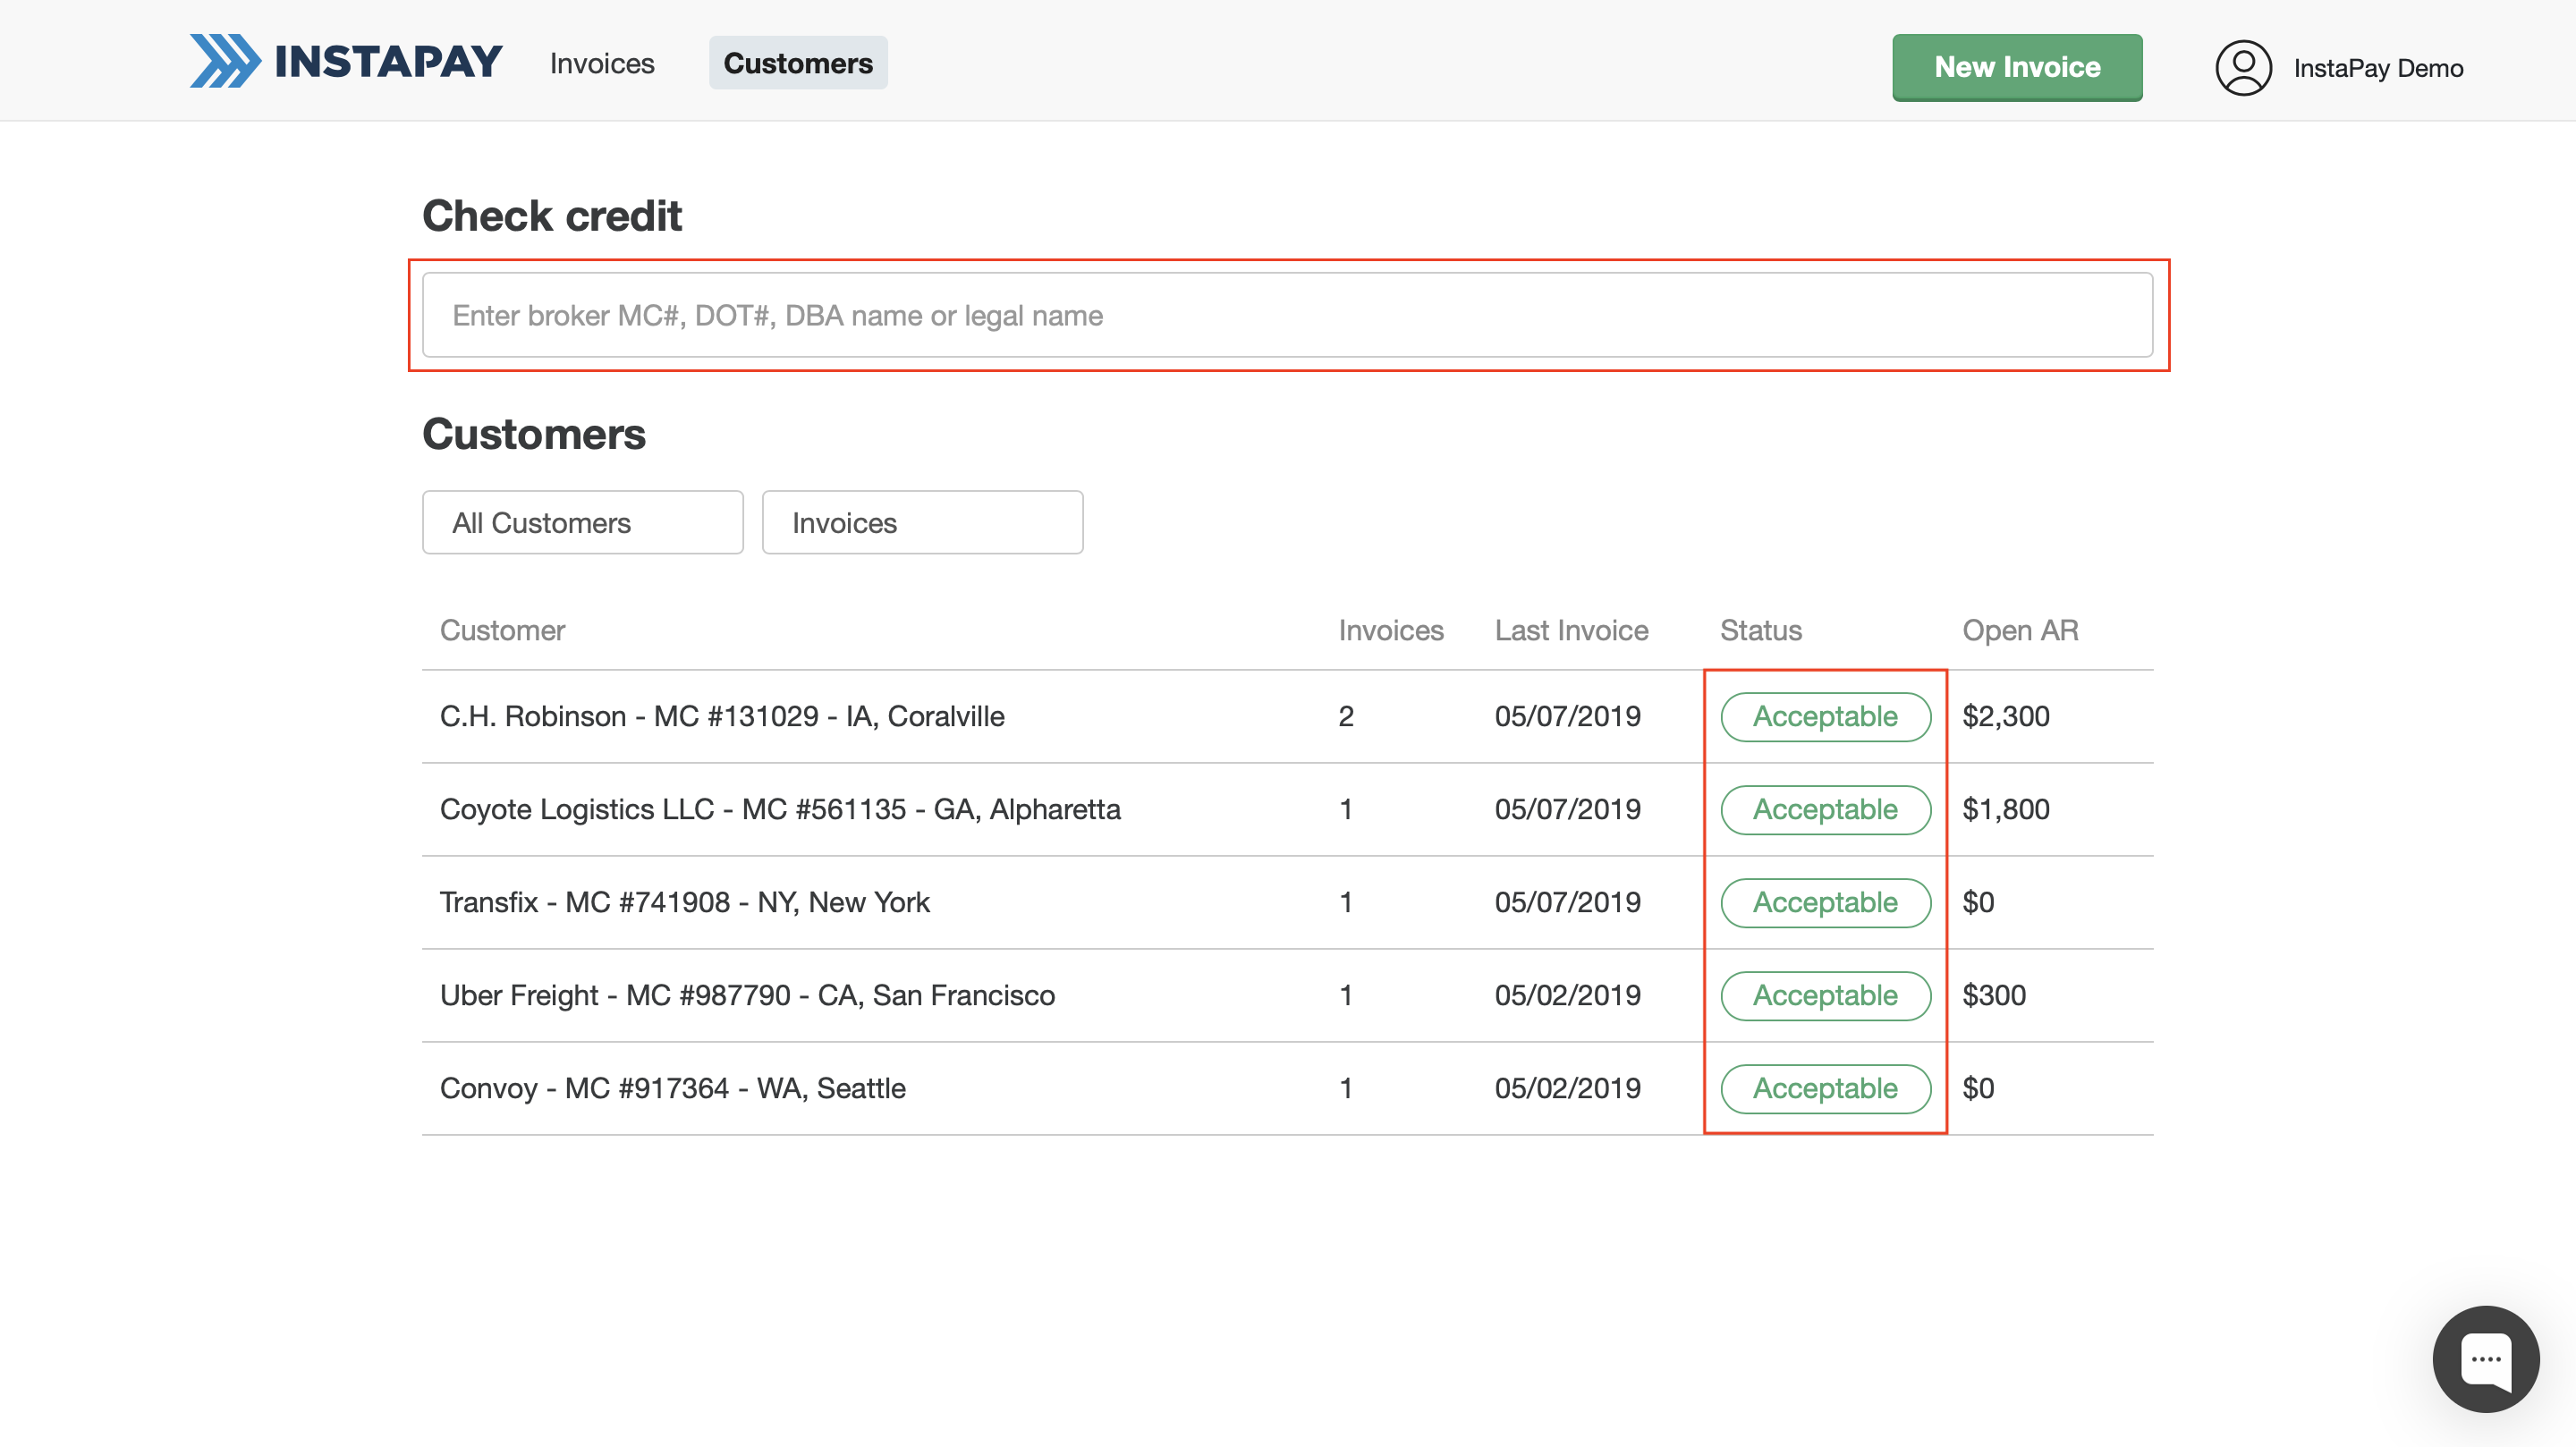This screenshot has width=2576, height=1447.
Task: Select the $1,800 Open AR value
Action: tap(2006, 809)
